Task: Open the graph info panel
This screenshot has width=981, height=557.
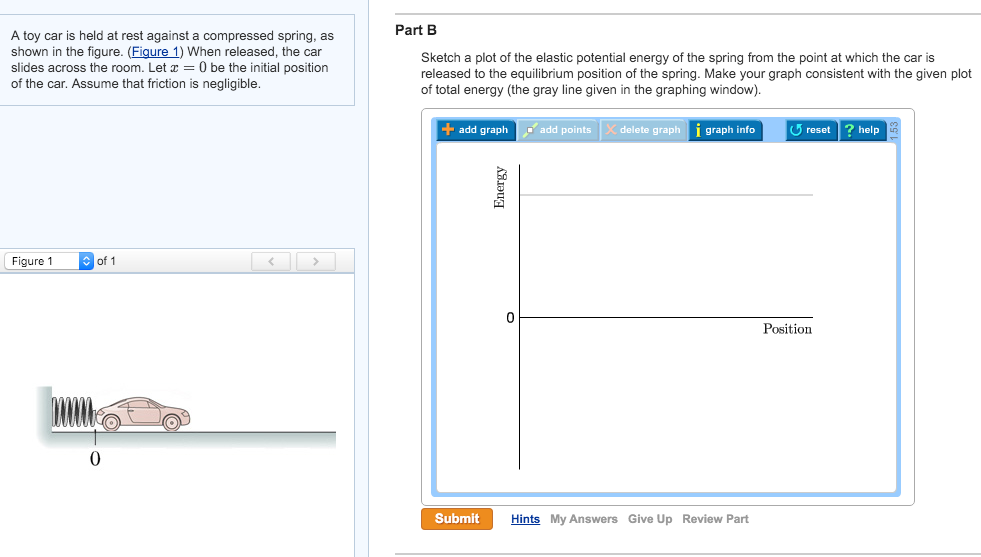Action: [724, 130]
